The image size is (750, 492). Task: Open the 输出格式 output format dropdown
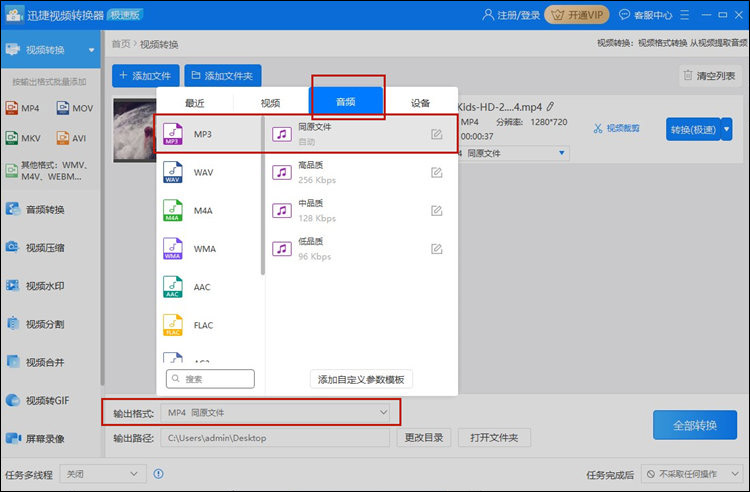click(x=275, y=413)
